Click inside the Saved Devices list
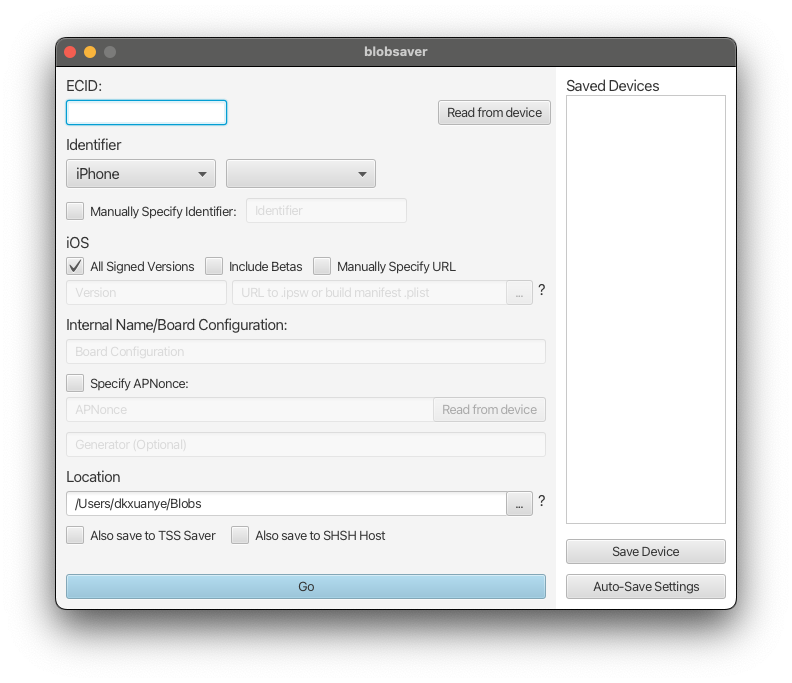Viewport: 792px width, 683px height. click(645, 308)
